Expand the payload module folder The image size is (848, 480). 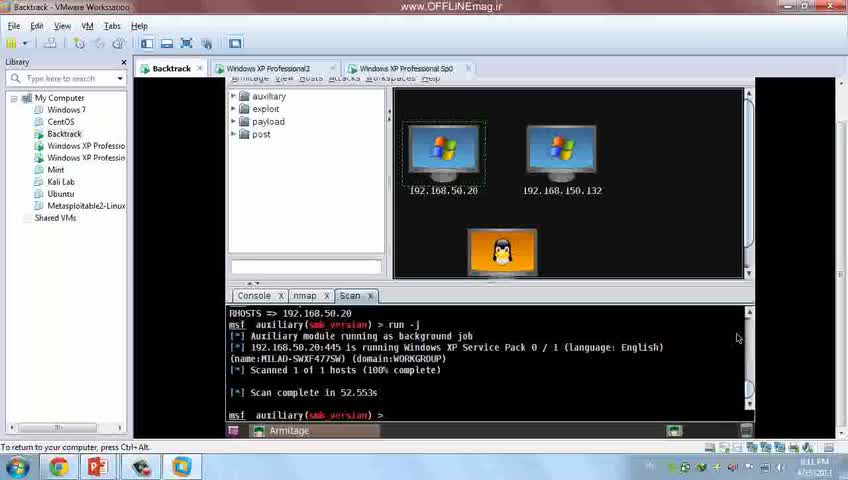coord(234,121)
